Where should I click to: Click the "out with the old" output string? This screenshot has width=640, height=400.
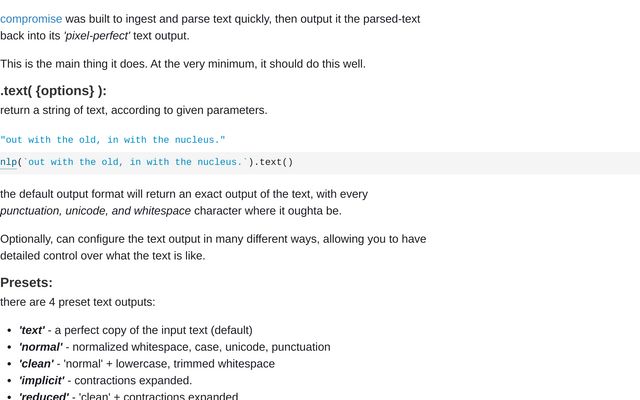pos(113,140)
